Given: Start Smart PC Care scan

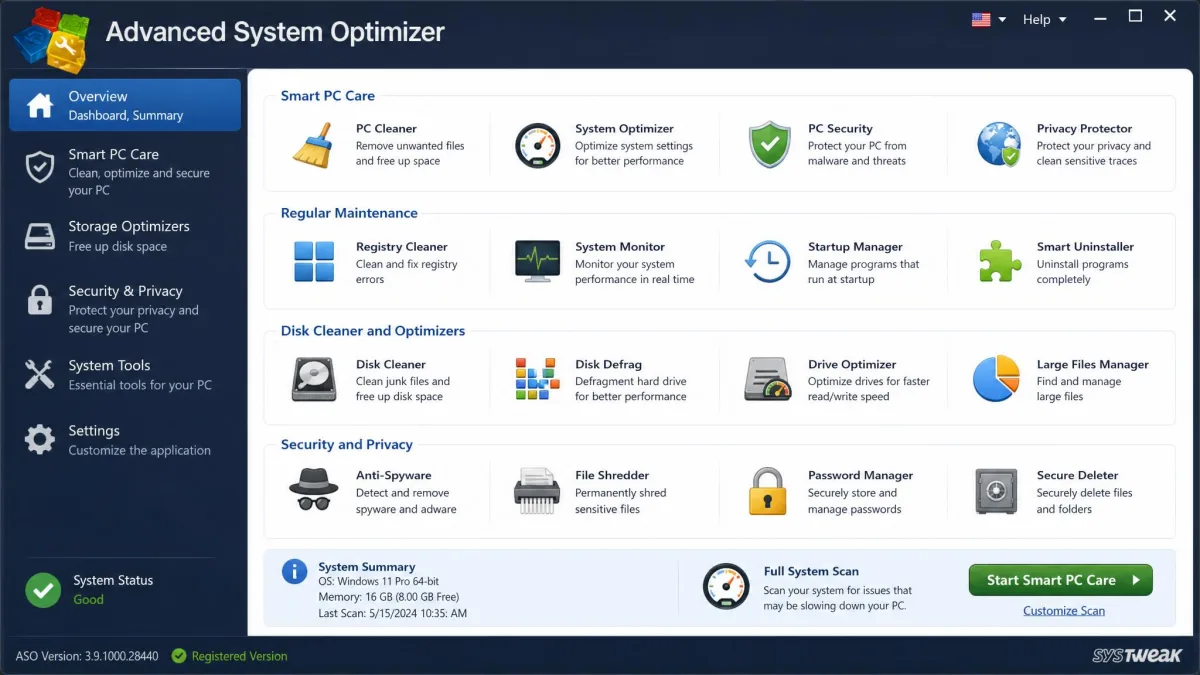Looking at the screenshot, I should click(1060, 580).
